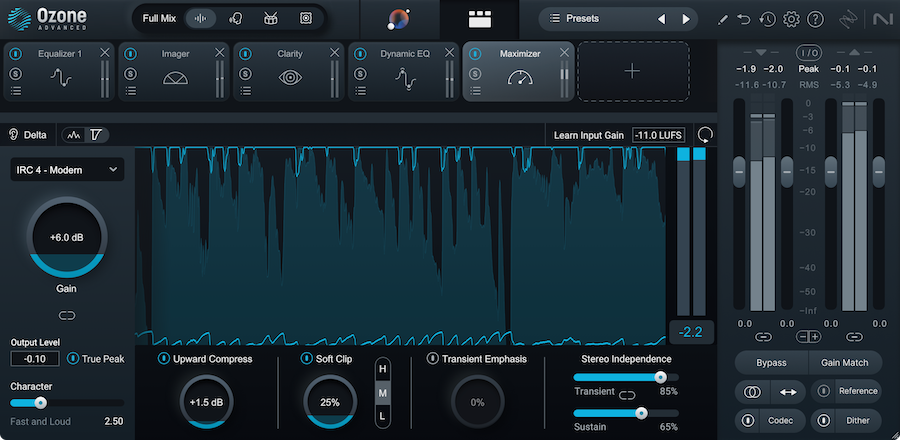Screen dimensions: 900x440
Task: Enable the Reference power toggle
Action: [824, 391]
